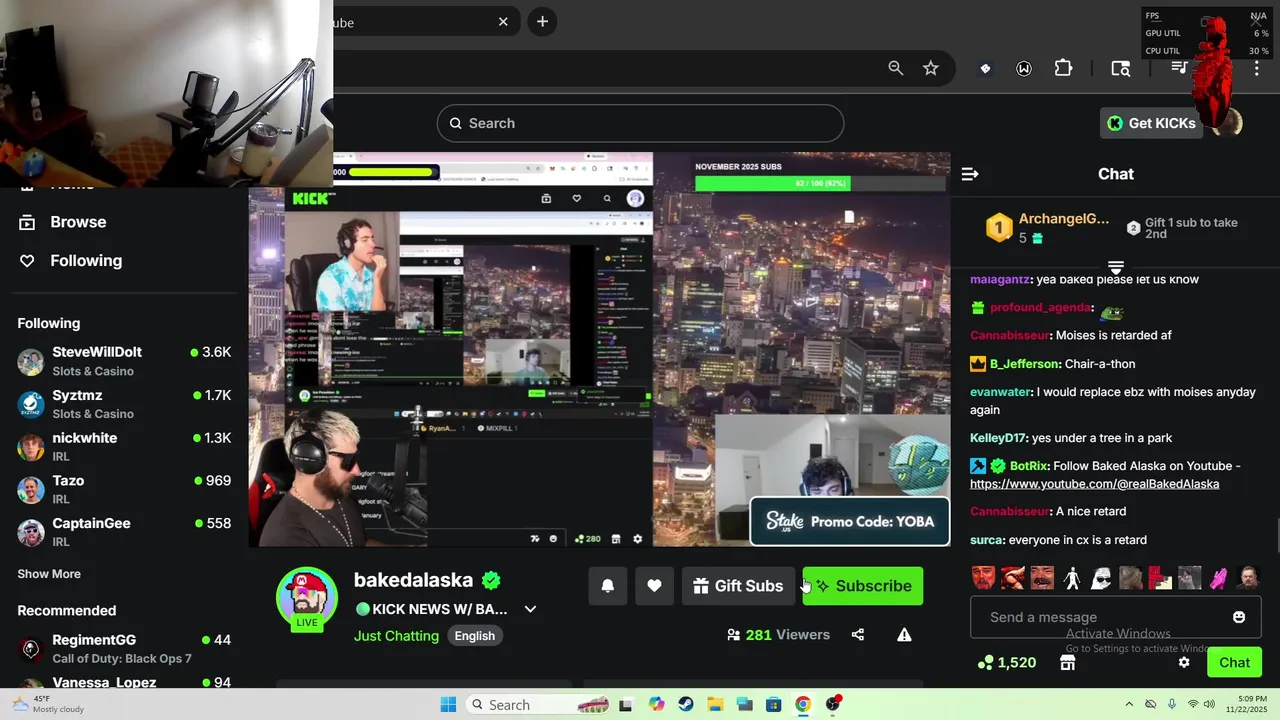Click the English language tag
Image resolution: width=1280 pixels, height=720 pixels.
pyautogui.click(x=475, y=636)
